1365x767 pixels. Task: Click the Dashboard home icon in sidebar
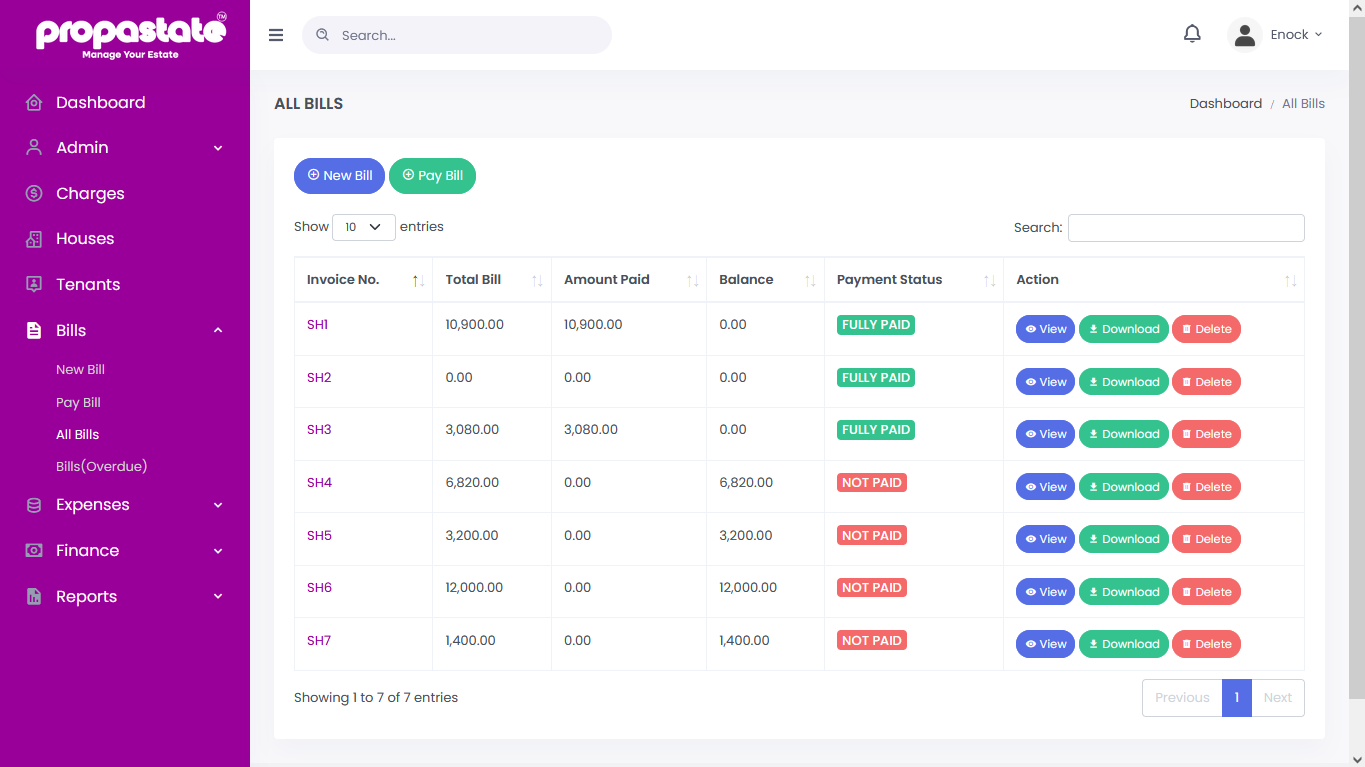34,103
